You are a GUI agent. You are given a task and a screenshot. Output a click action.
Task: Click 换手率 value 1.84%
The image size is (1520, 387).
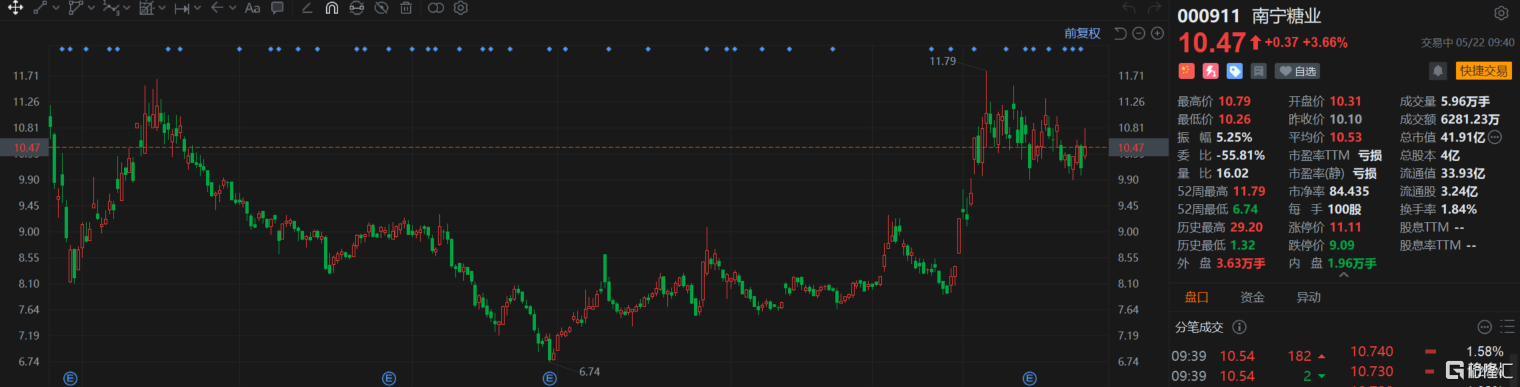tap(1458, 209)
